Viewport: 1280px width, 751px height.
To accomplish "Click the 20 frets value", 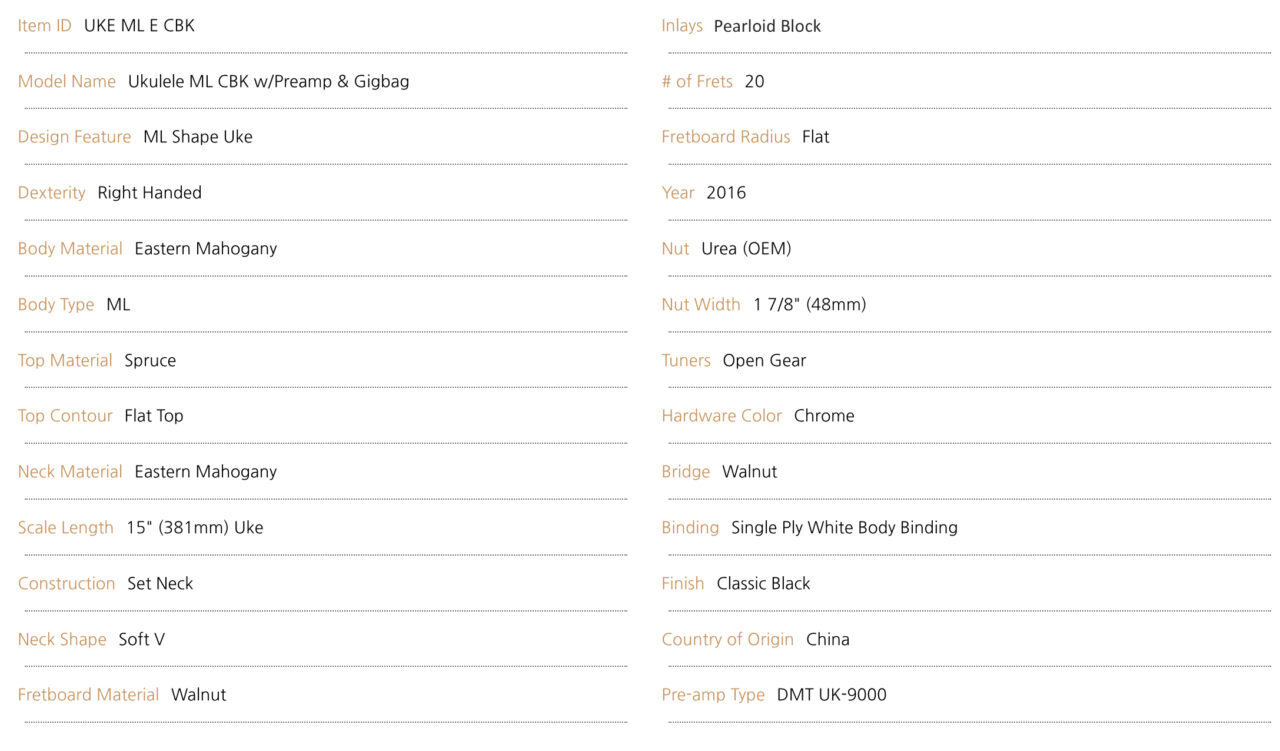I will (x=755, y=82).
